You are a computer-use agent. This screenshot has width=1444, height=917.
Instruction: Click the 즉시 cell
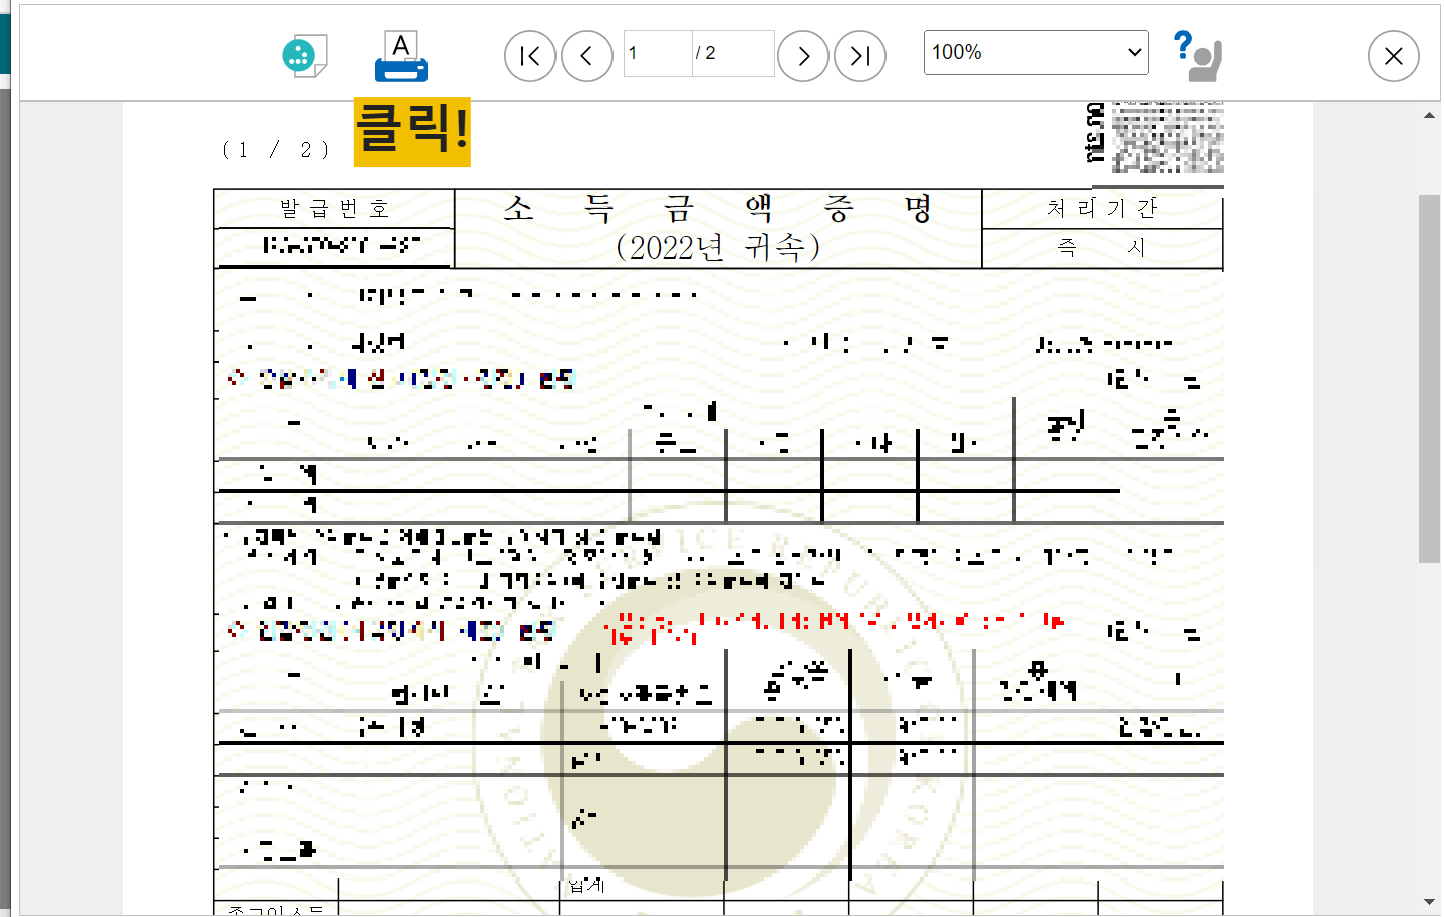pos(1102,249)
